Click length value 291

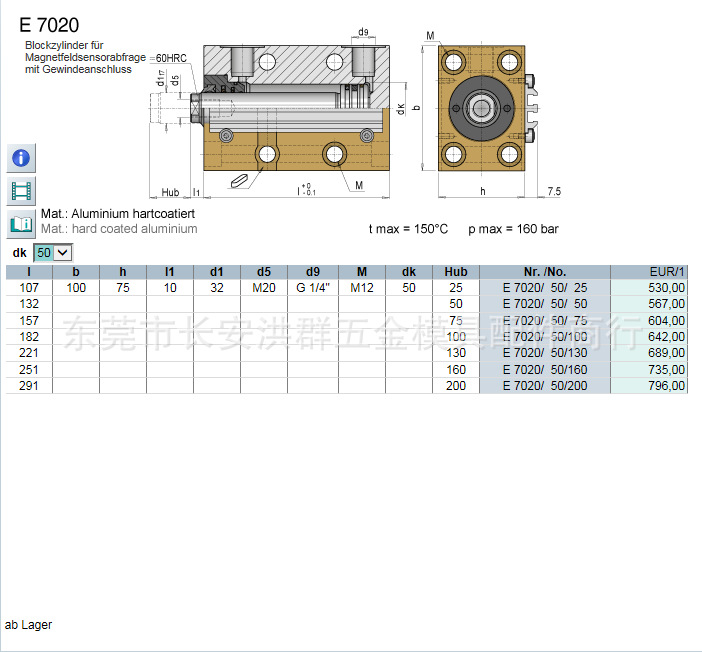[x=29, y=386]
